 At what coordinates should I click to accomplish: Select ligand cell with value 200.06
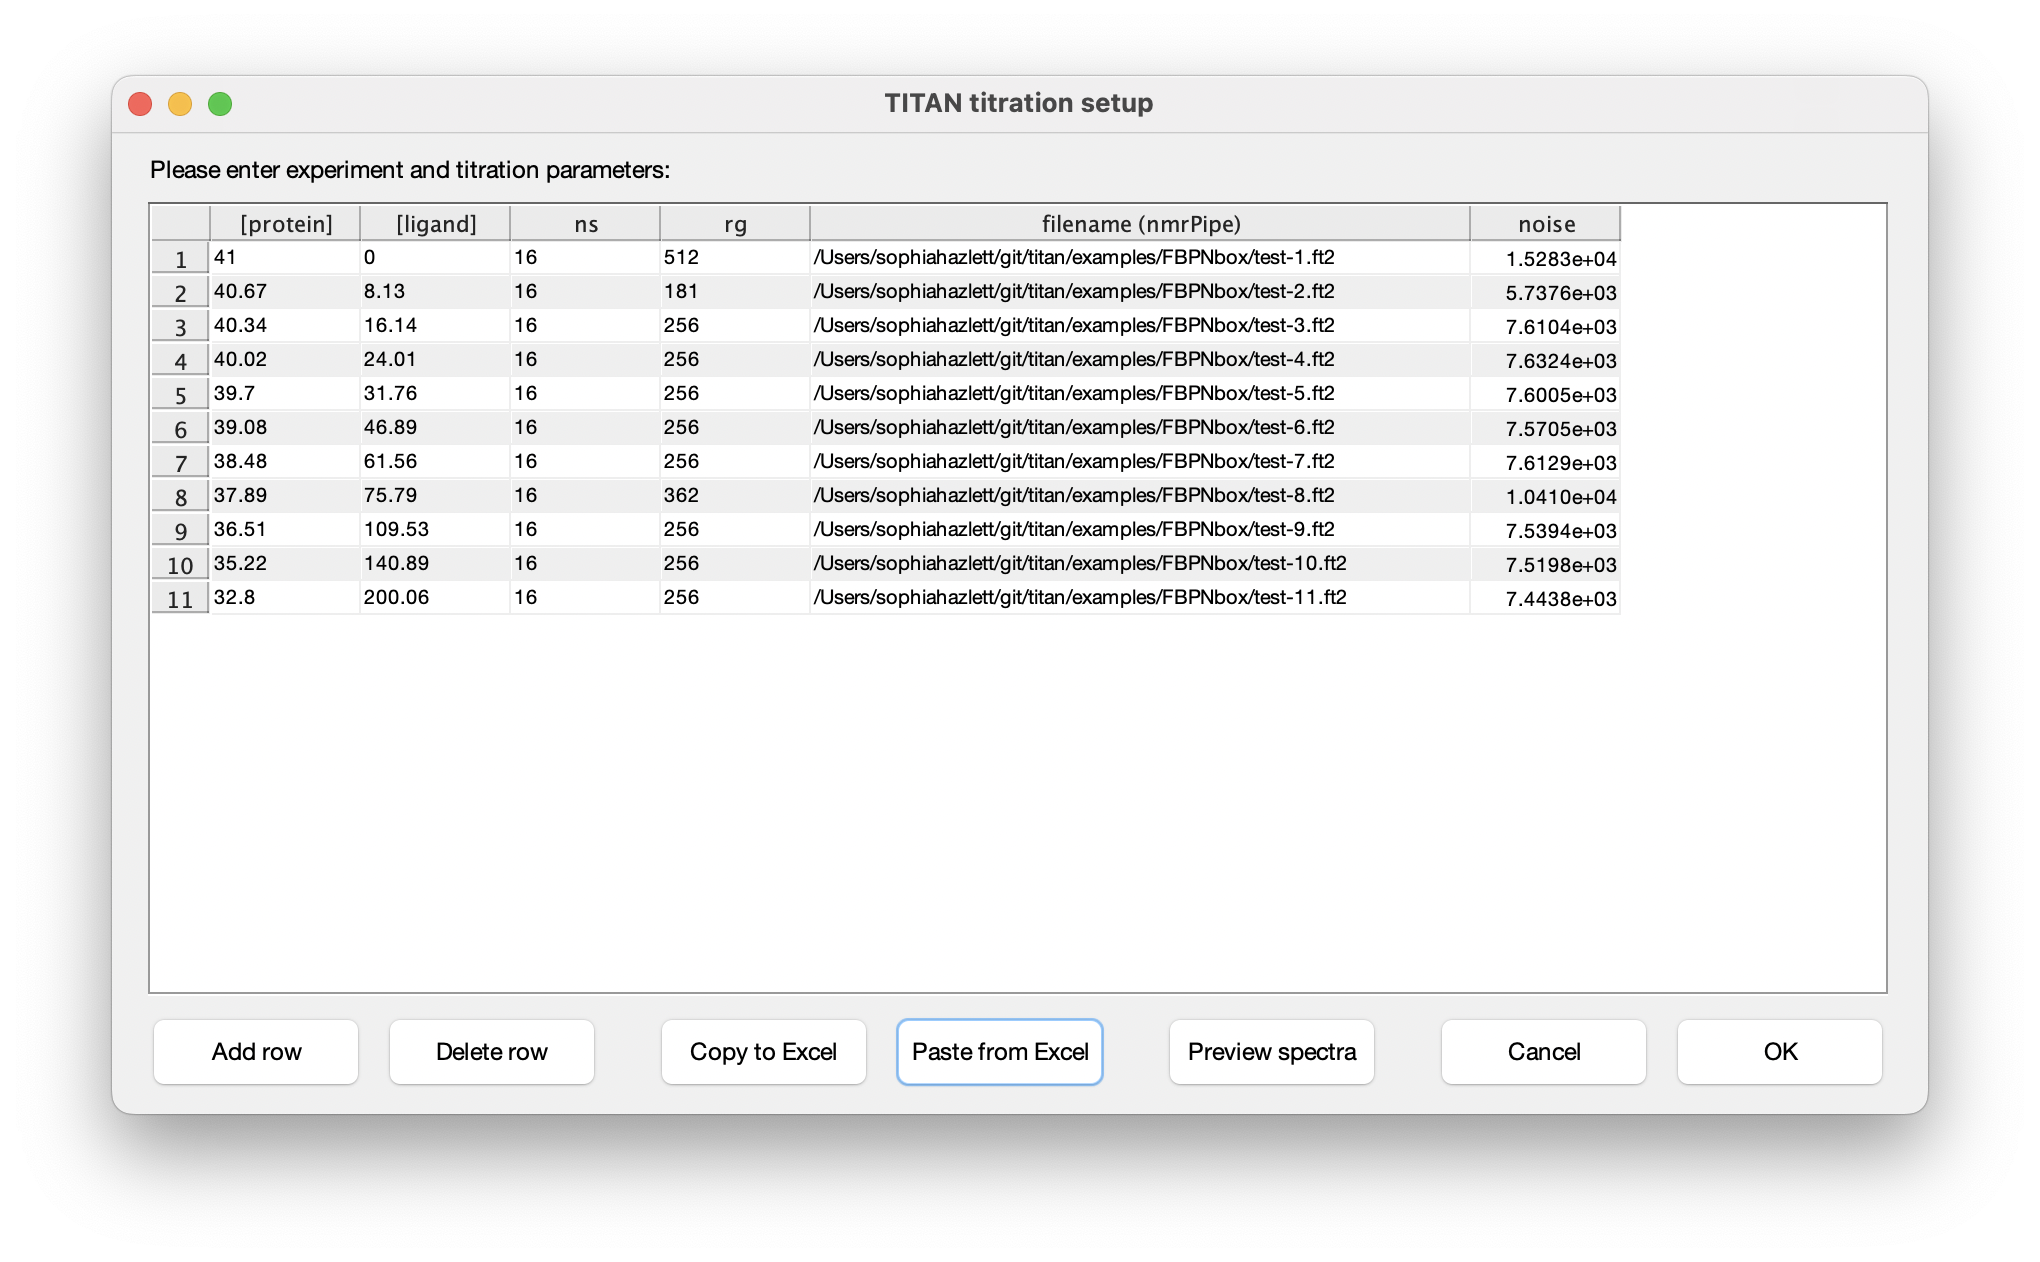pyautogui.click(x=435, y=597)
